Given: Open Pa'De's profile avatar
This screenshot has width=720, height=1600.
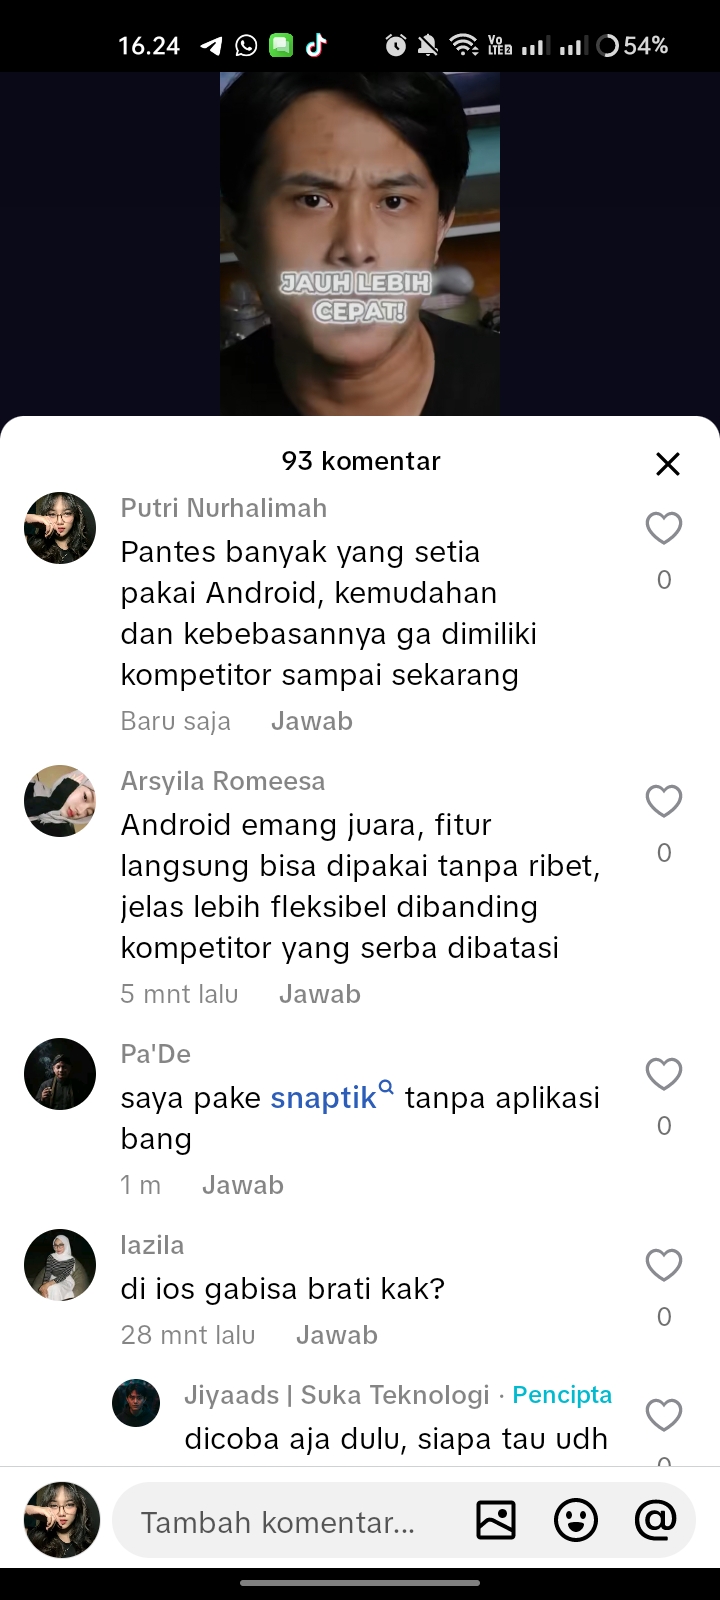Looking at the screenshot, I should point(60,1074).
